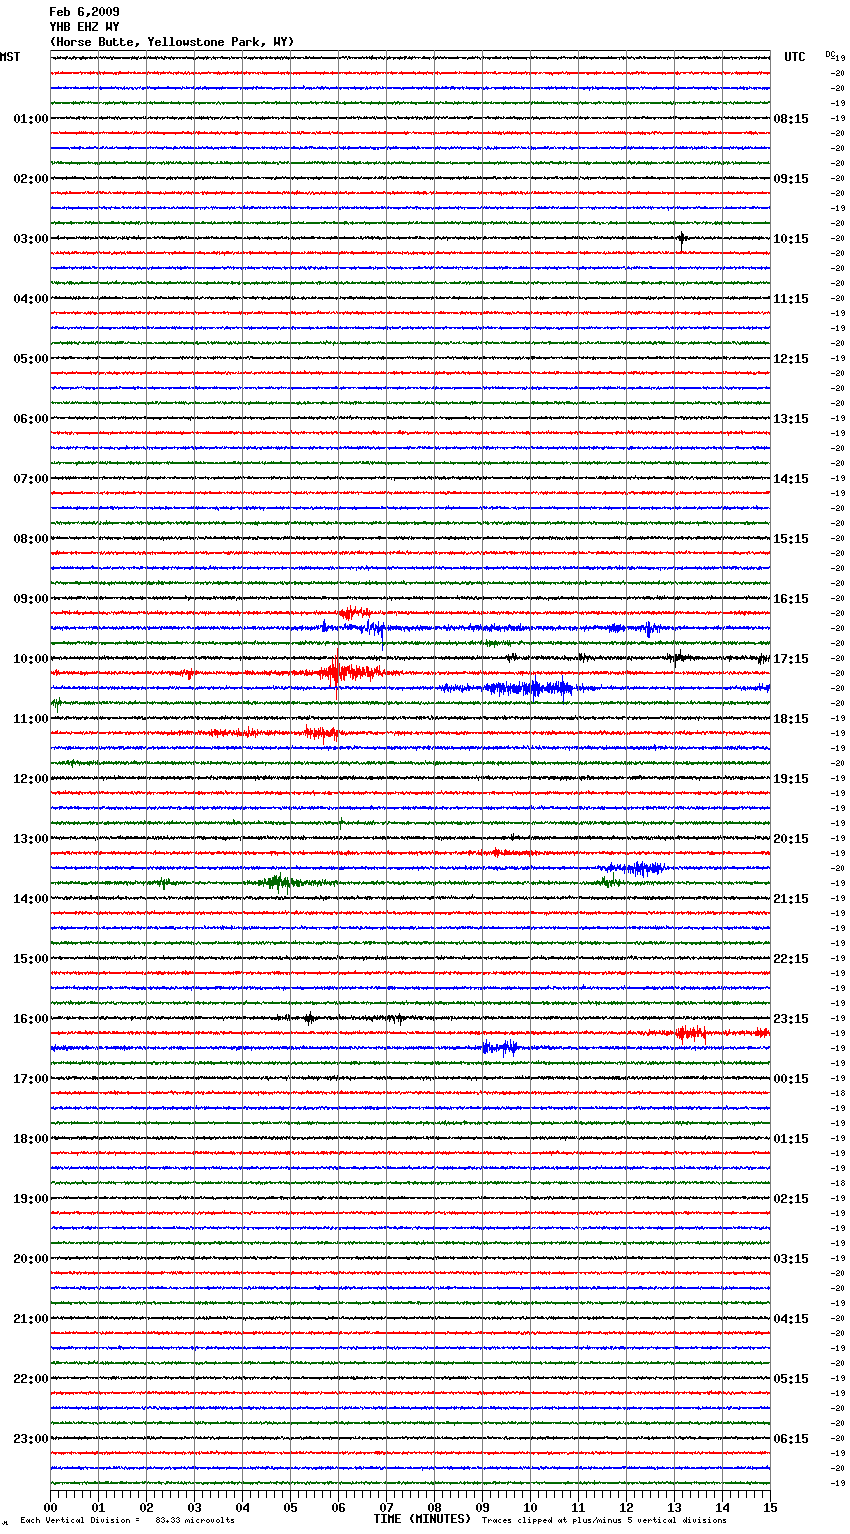Click the 83.33 microvolts vertical division note
This screenshot has height=1534, width=850.
click(x=127, y=1521)
